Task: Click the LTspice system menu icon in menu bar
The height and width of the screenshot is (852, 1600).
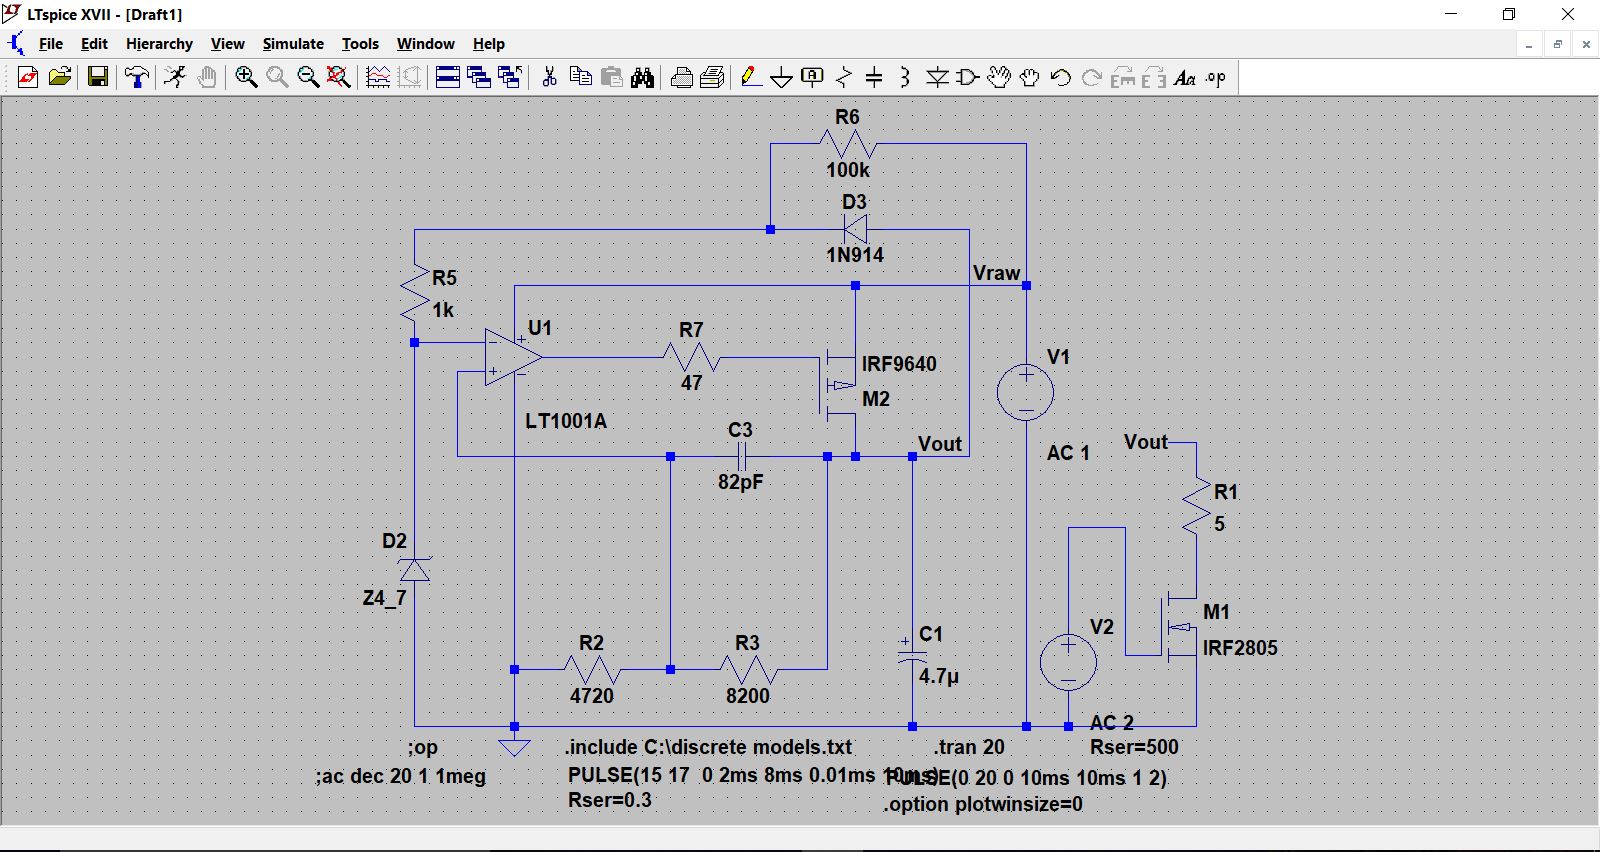Action: click(16, 43)
